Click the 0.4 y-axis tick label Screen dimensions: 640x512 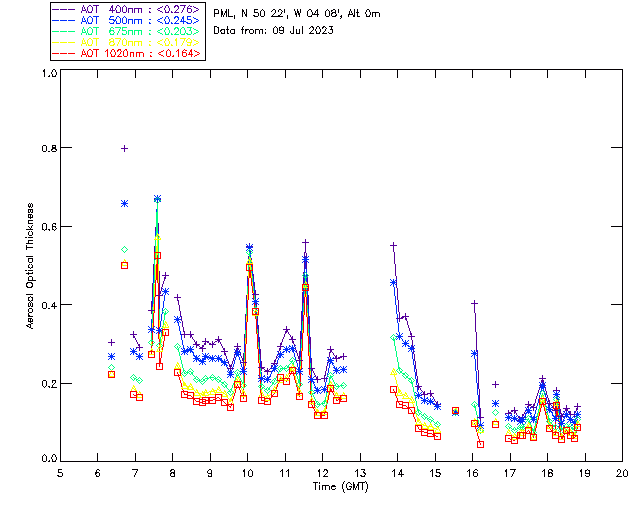tap(49, 305)
